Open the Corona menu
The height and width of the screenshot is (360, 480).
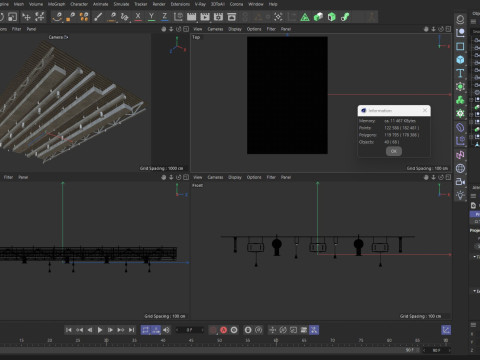(236, 4)
